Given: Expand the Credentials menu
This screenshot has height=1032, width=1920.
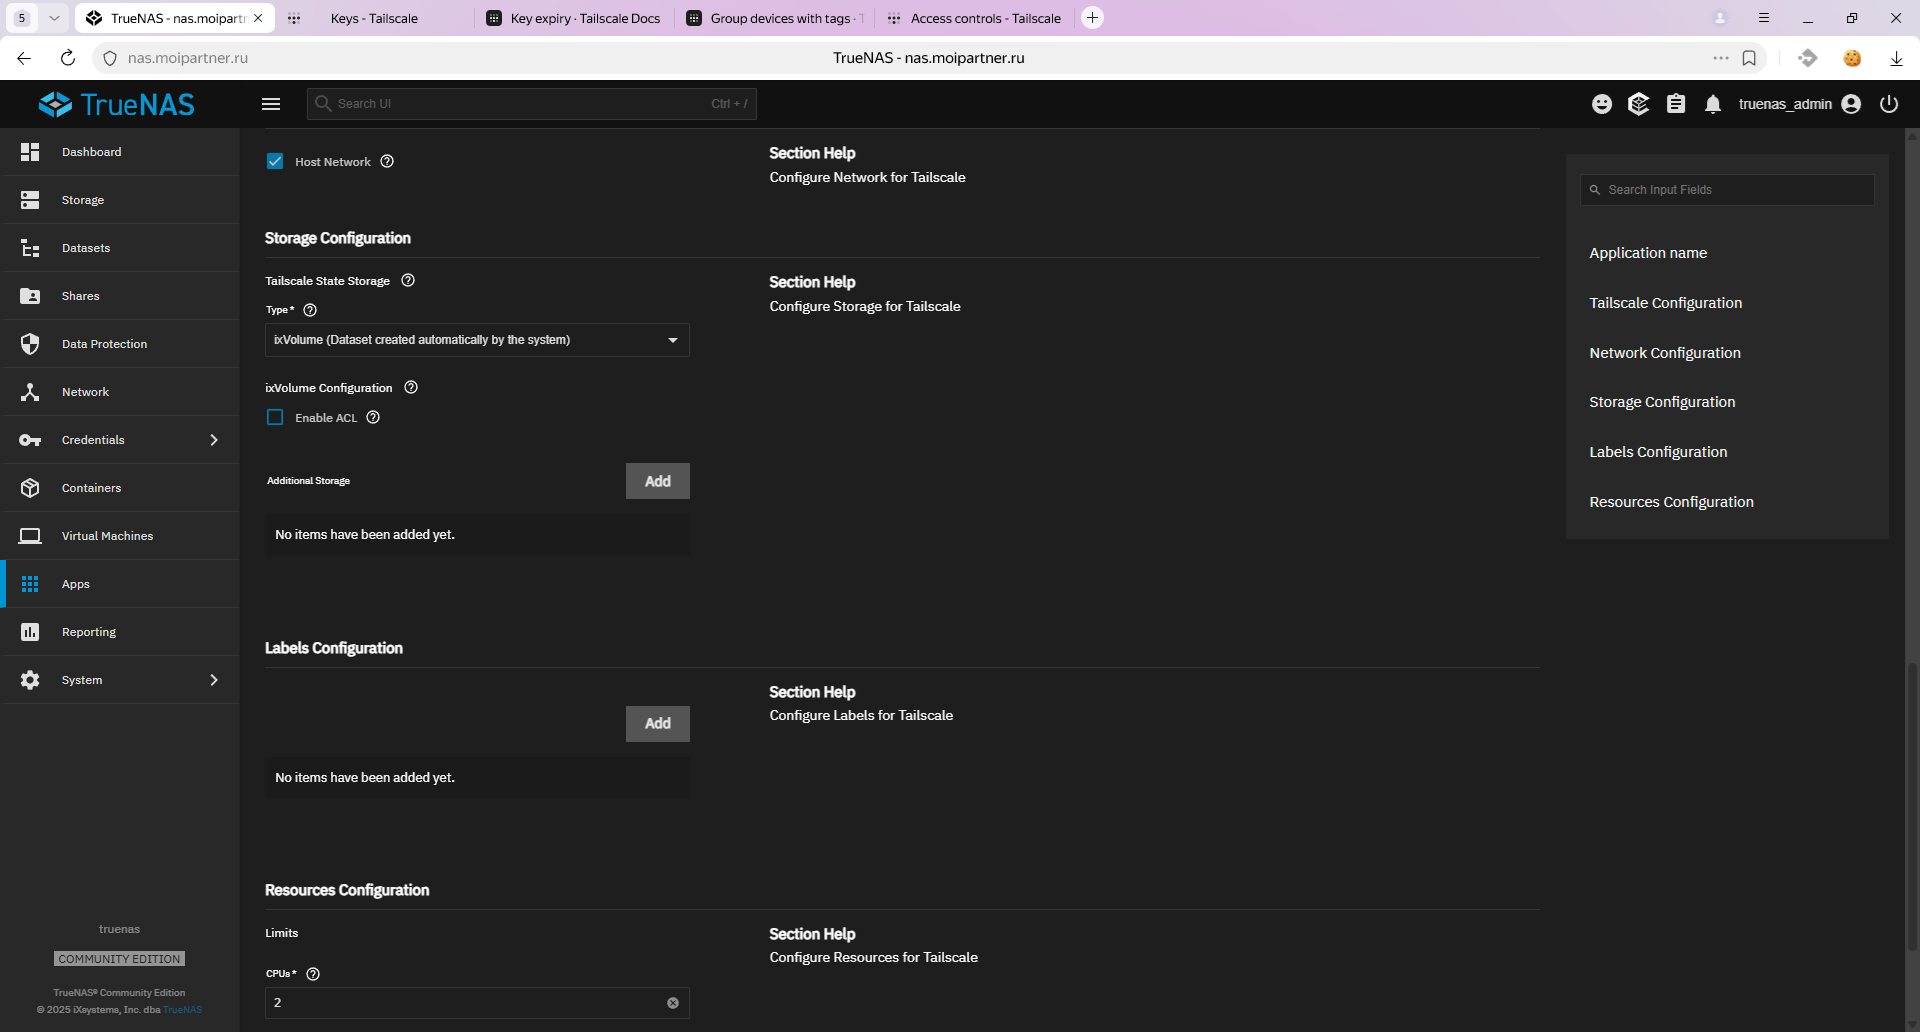Looking at the screenshot, I should point(120,440).
